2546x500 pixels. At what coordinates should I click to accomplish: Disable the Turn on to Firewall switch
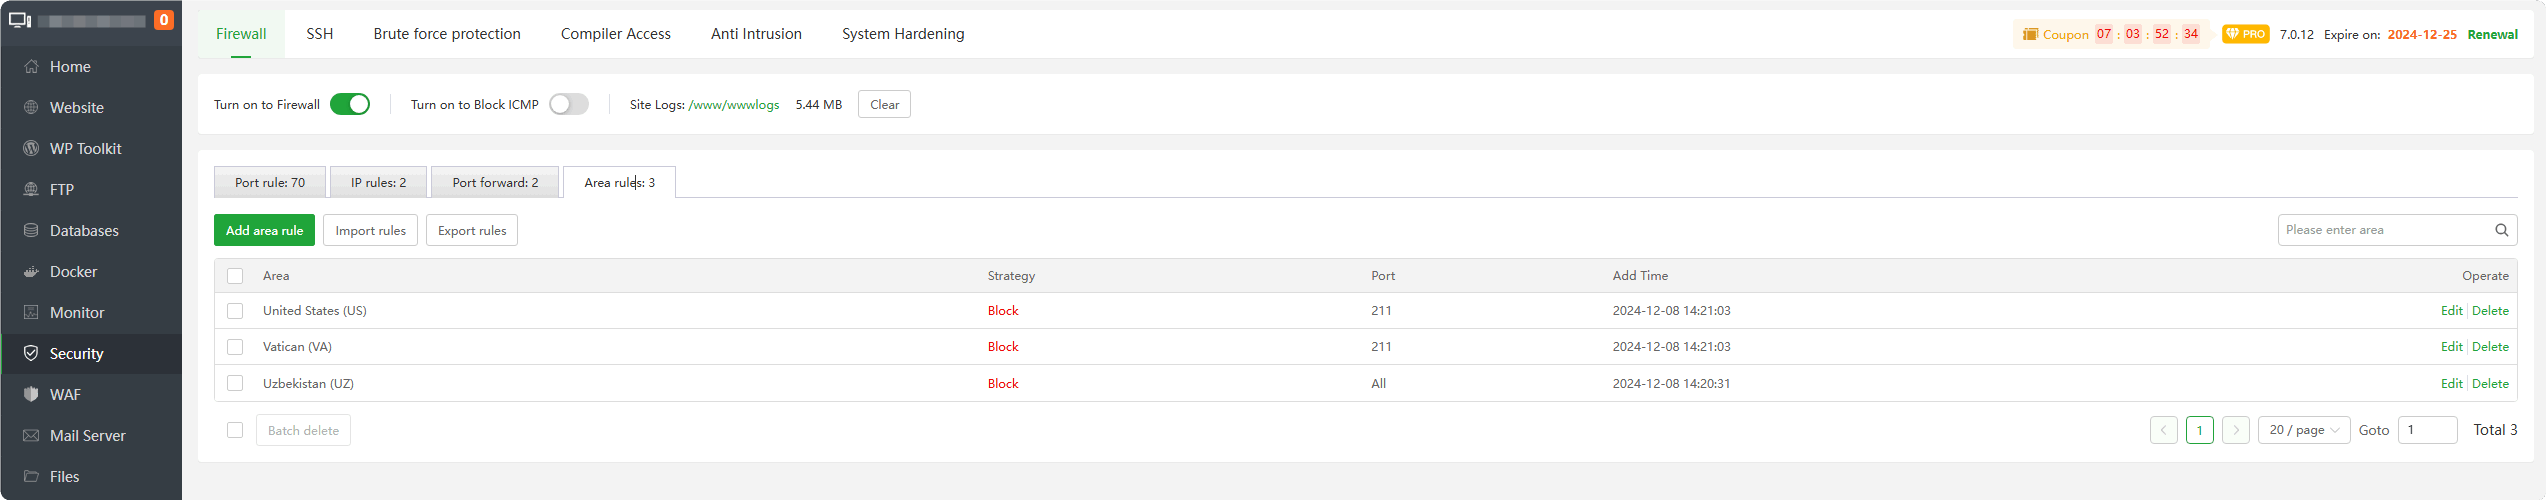(350, 104)
